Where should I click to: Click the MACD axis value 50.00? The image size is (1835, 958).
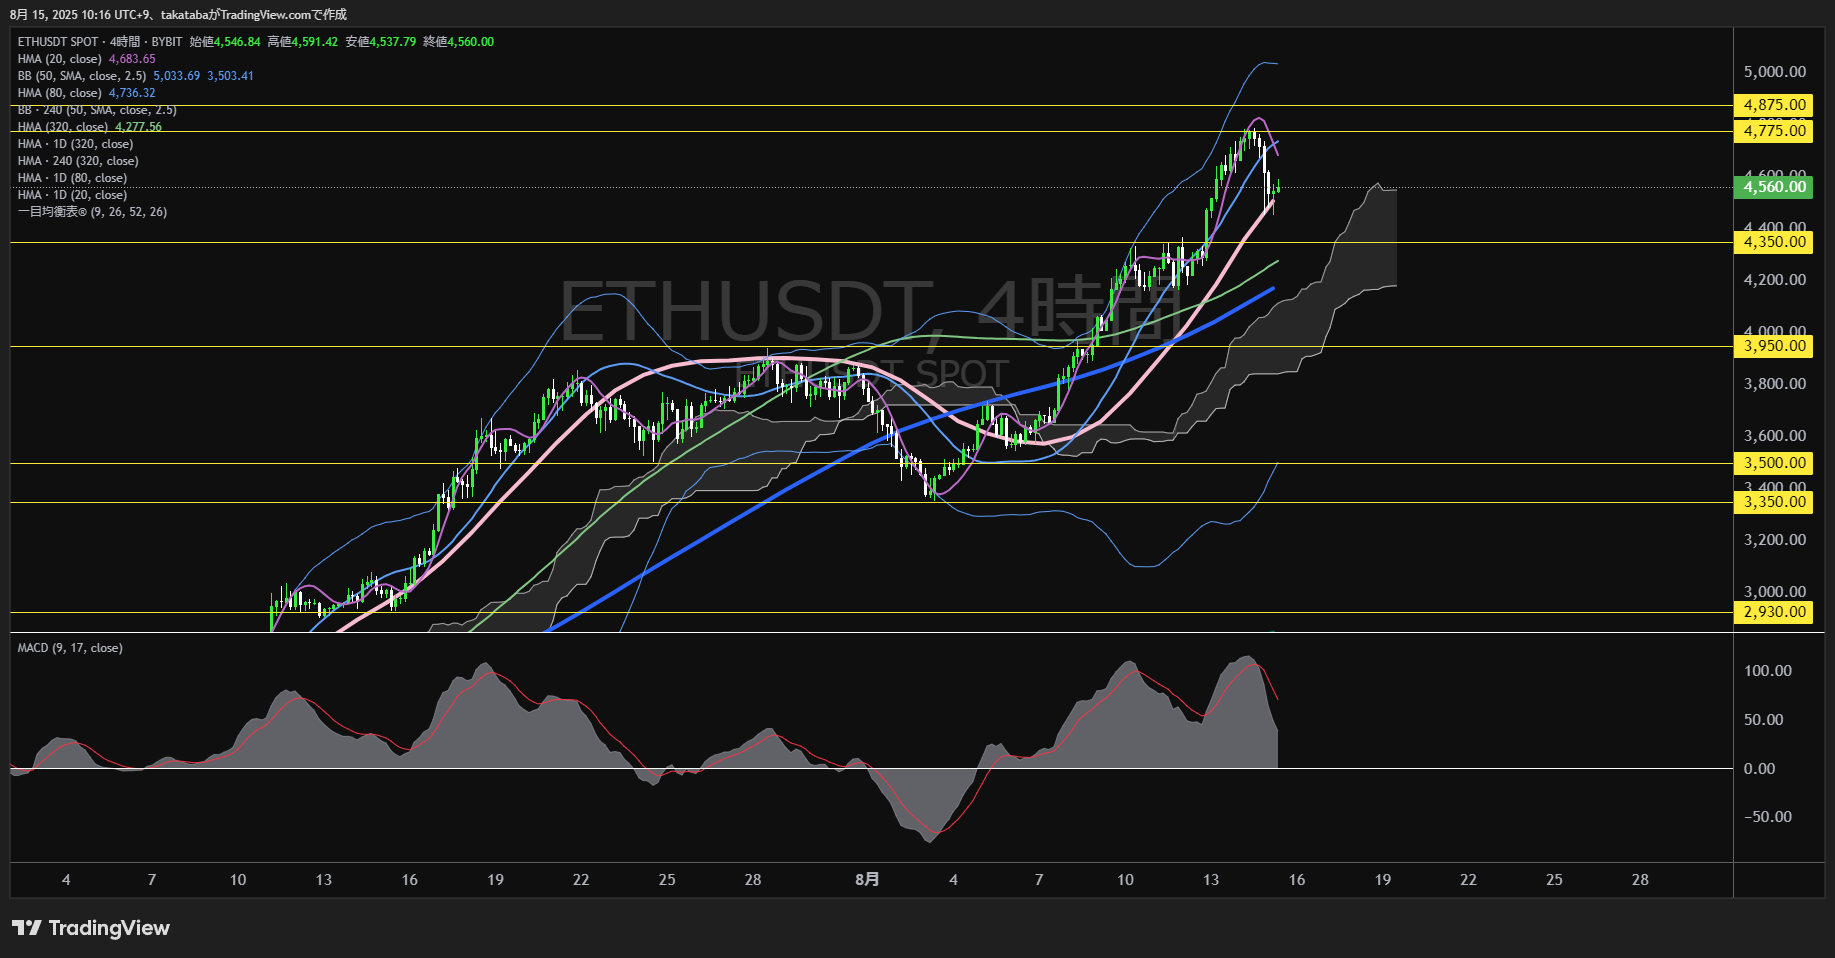coord(1764,720)
